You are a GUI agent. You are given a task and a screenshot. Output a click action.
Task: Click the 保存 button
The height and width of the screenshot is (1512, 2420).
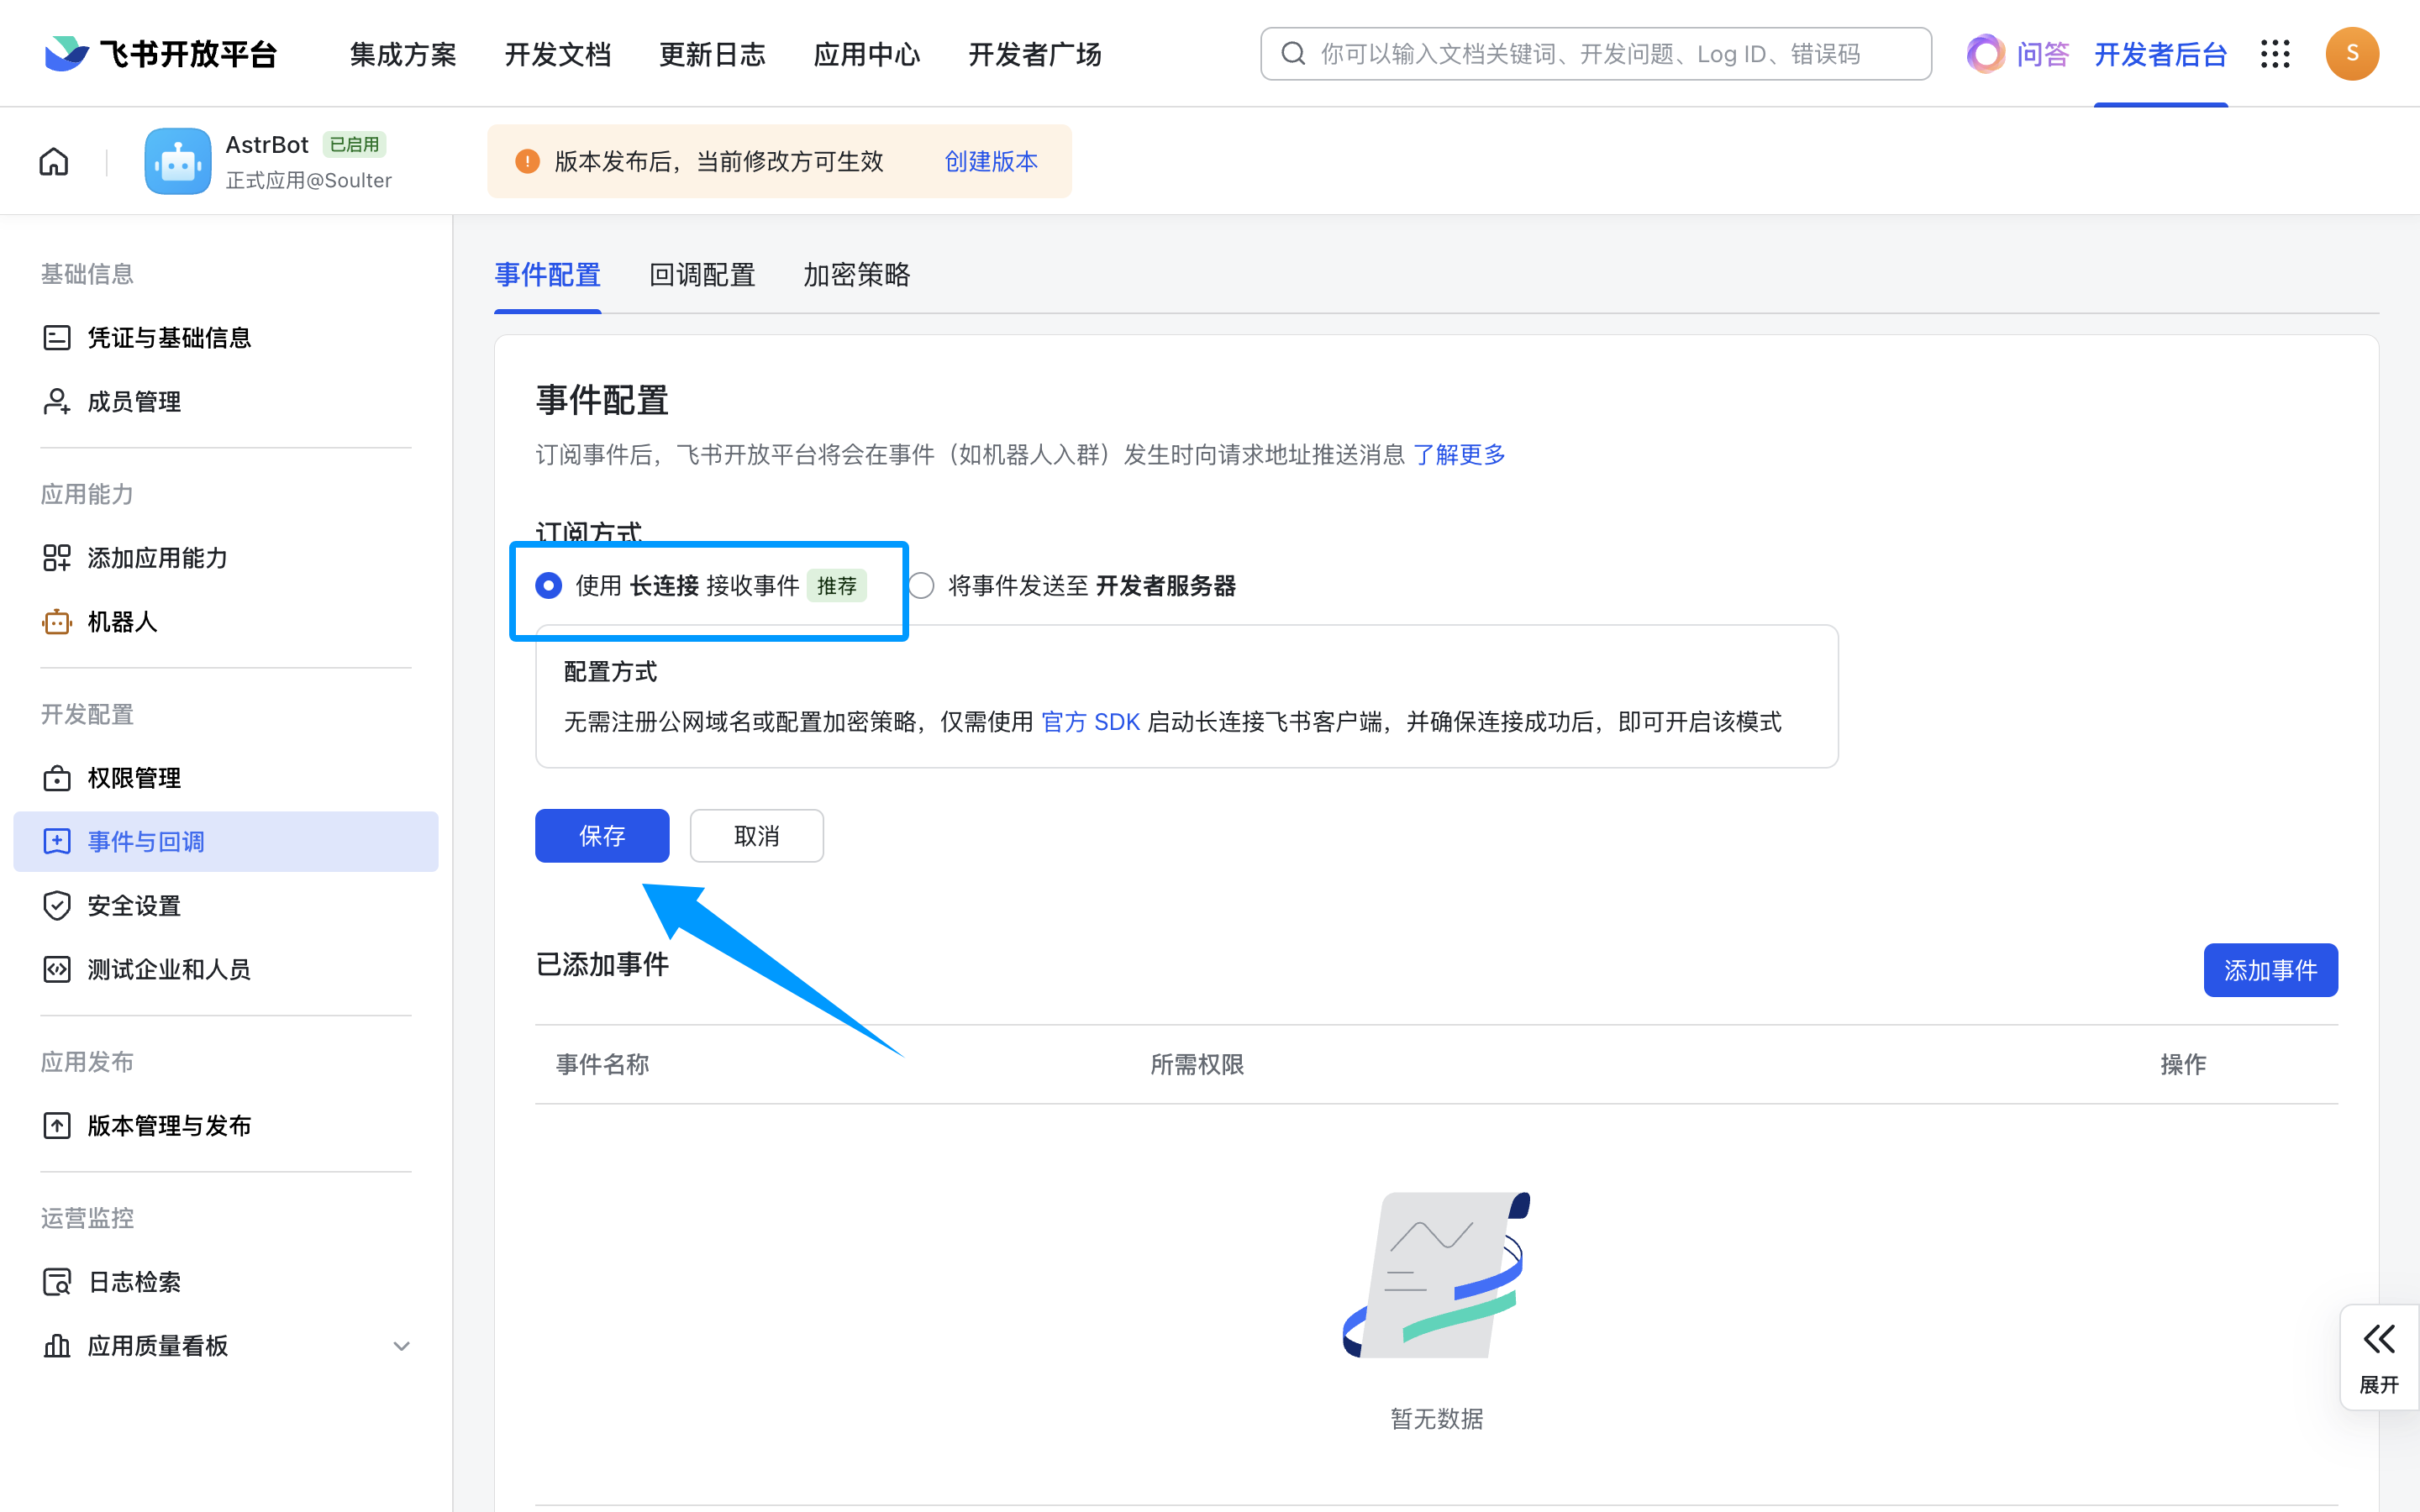(x=601, y=835)
